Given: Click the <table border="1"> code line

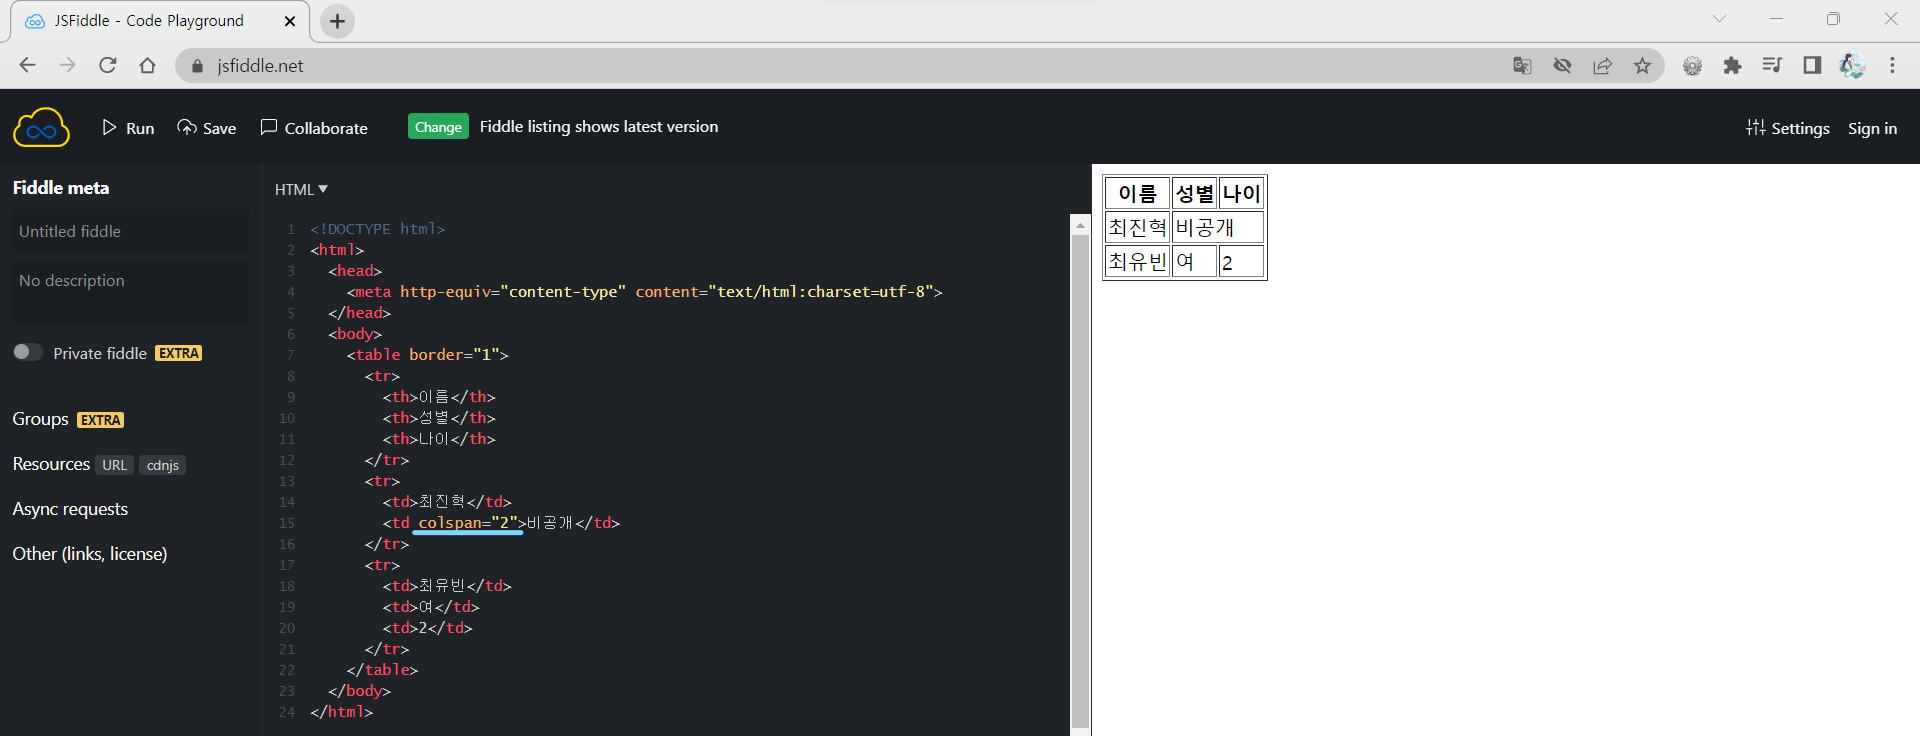Looking at the screenshot, I should (x=428, y=355).
